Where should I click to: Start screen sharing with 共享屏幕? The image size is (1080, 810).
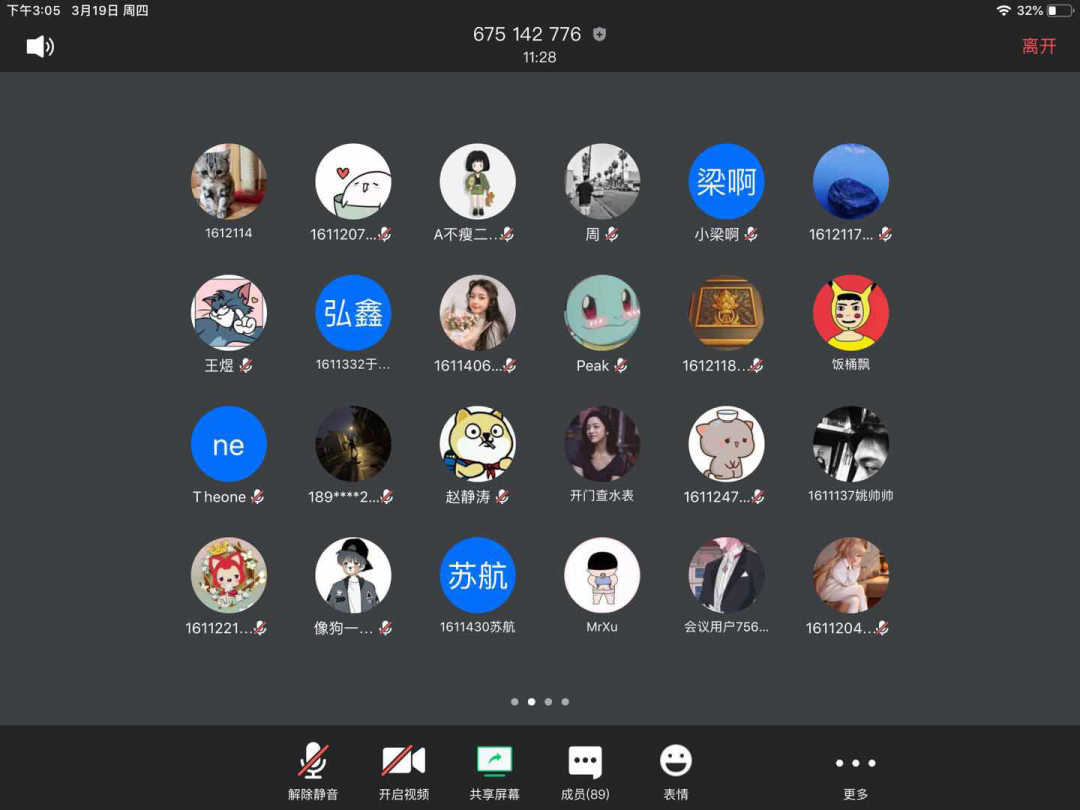point(494,771)
